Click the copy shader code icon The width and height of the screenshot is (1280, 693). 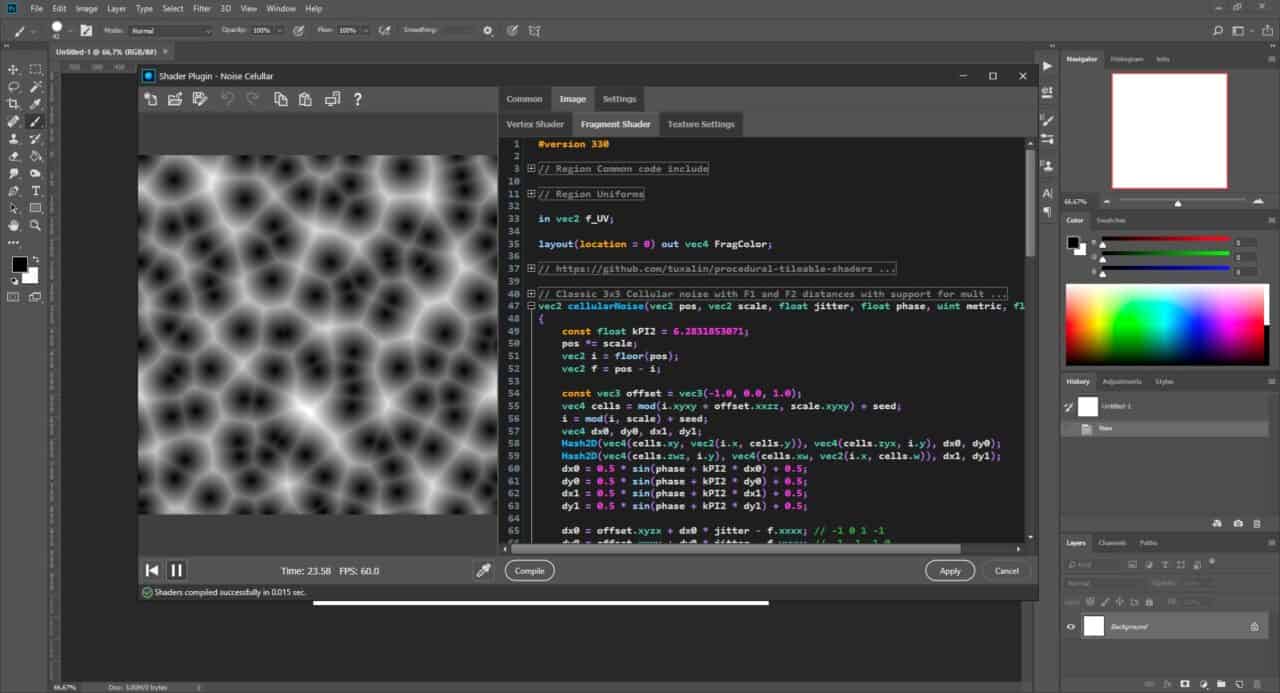point(281,99)
